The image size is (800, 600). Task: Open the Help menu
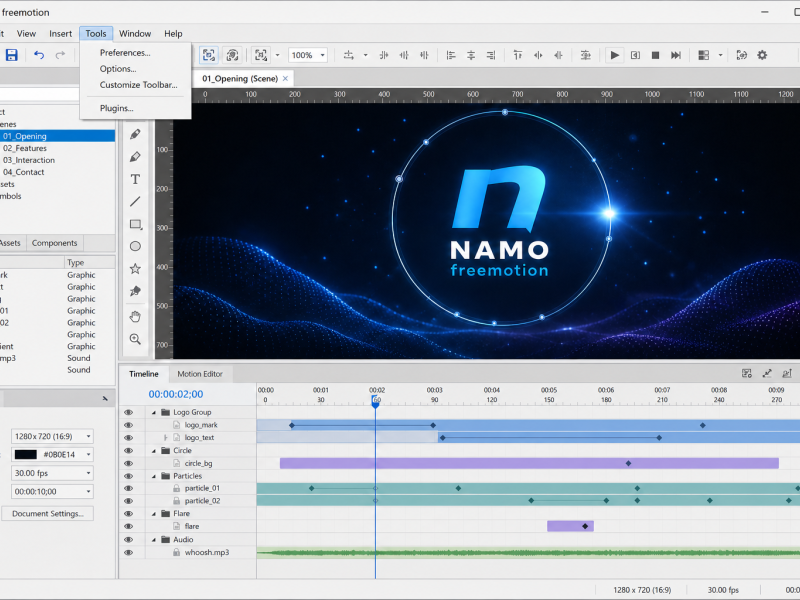(x=173, y=34)
